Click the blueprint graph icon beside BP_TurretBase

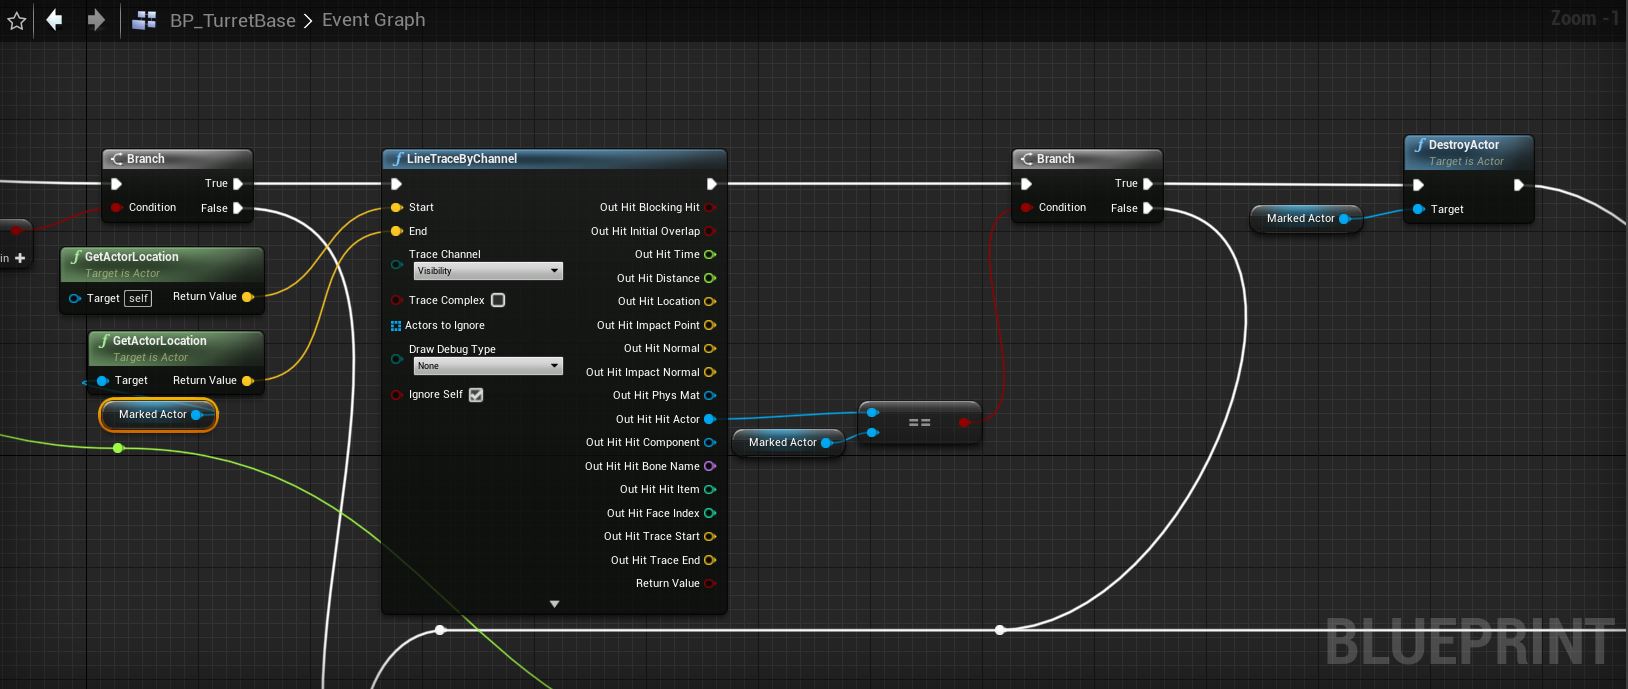coord(144,20)
